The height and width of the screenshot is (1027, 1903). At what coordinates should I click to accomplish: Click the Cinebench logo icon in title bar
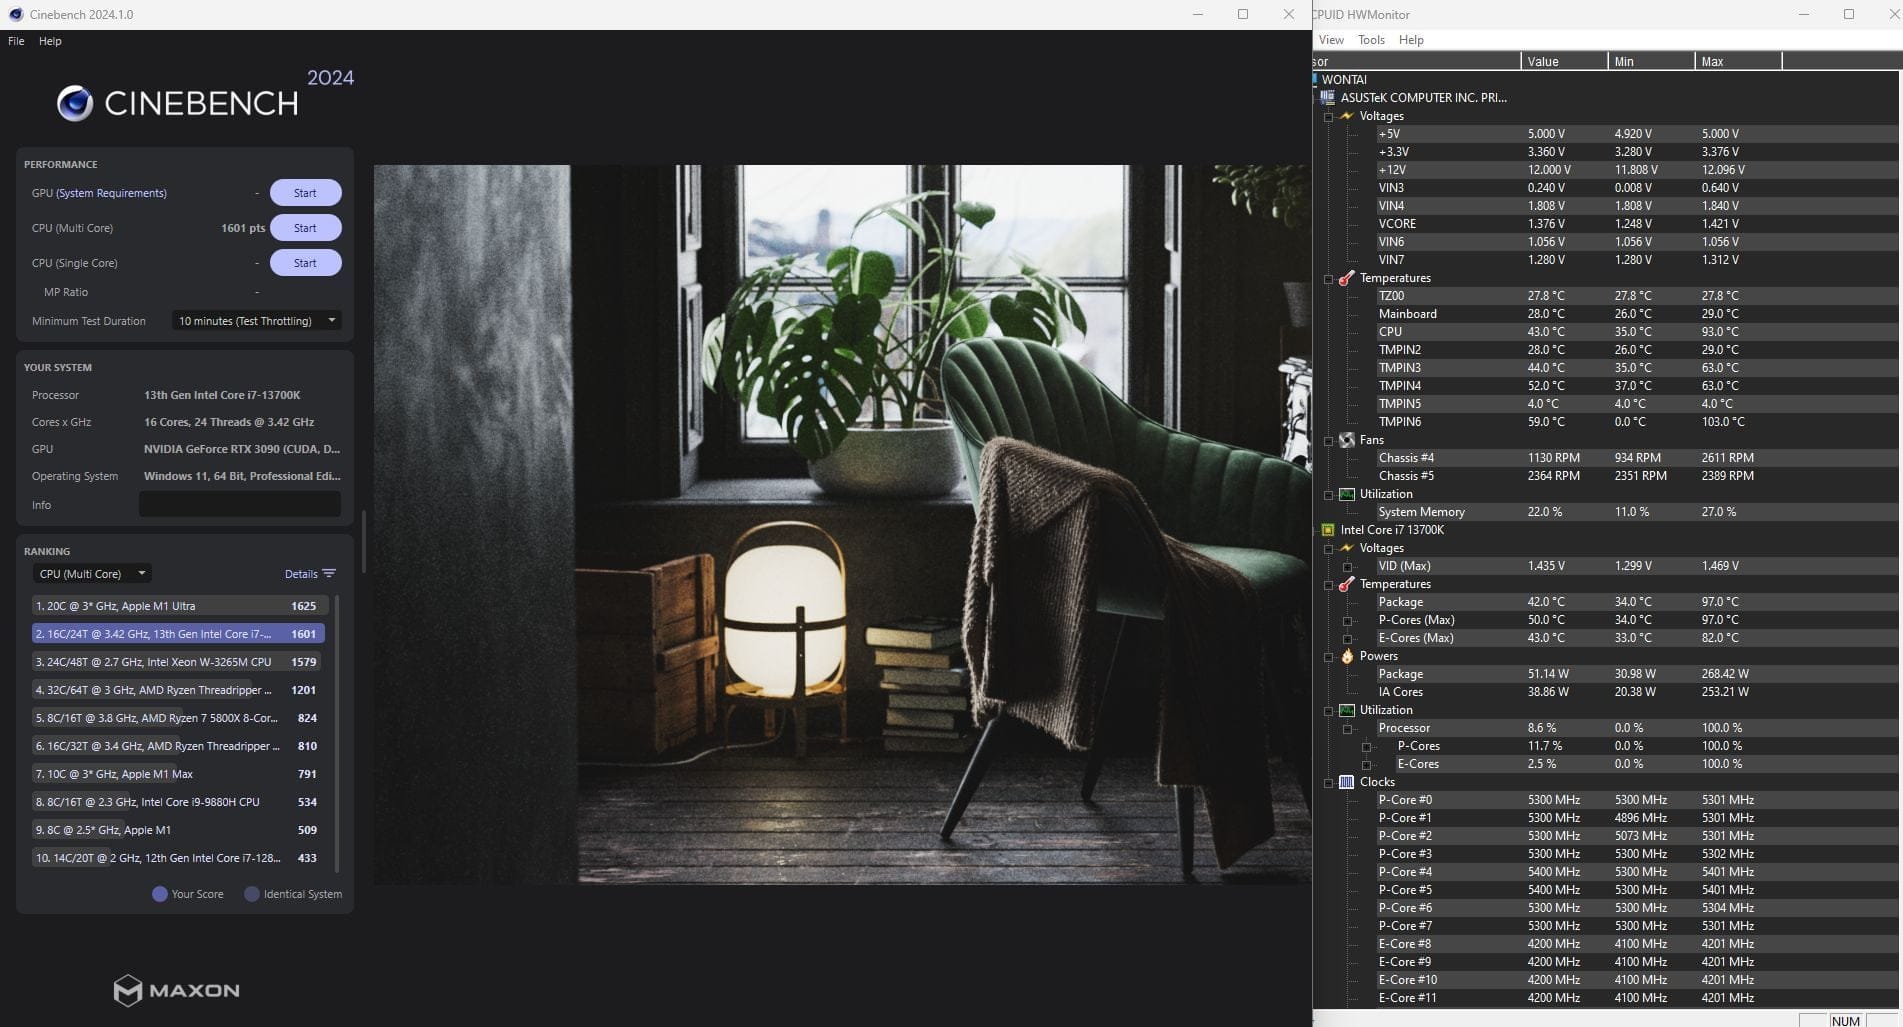pyautogui.click(x=16, y=14)
